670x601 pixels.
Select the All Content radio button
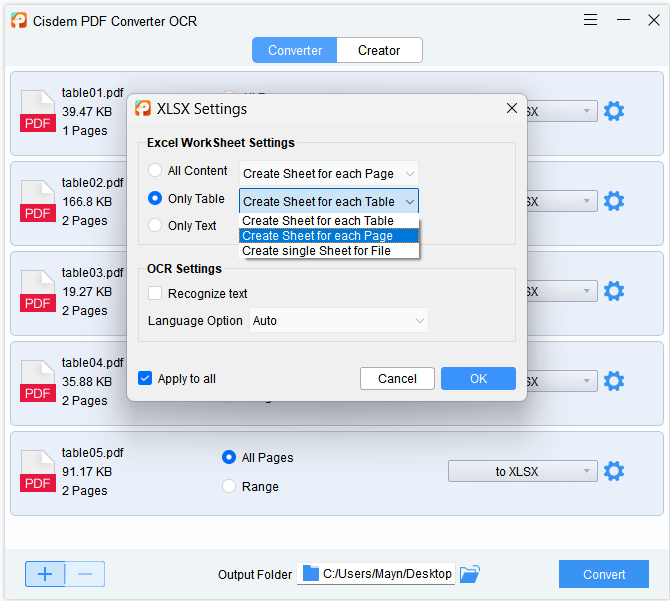[155, 170]
